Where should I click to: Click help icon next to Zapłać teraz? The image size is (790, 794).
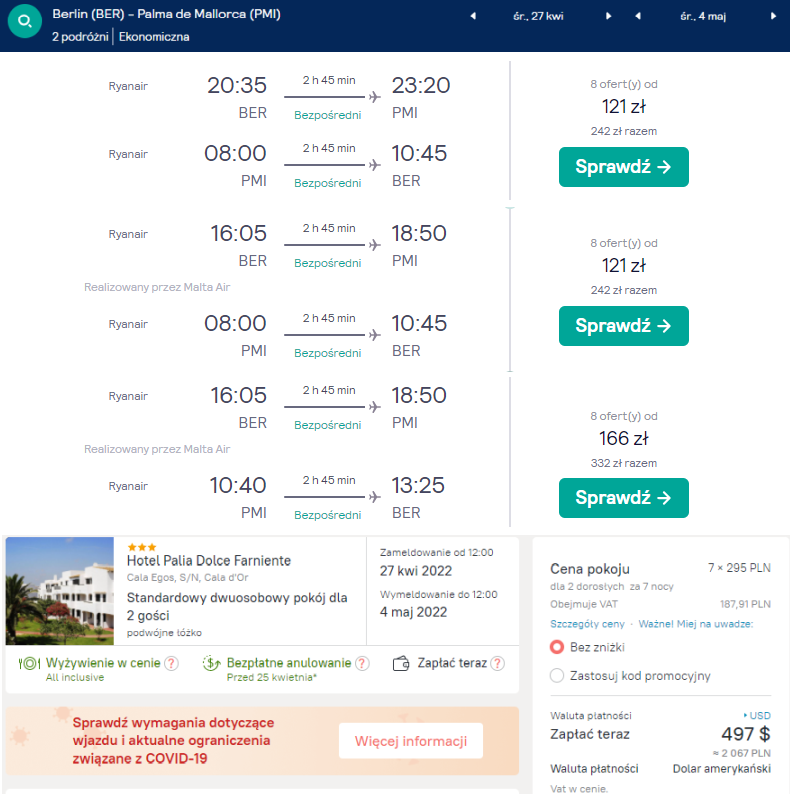(497, 663)
